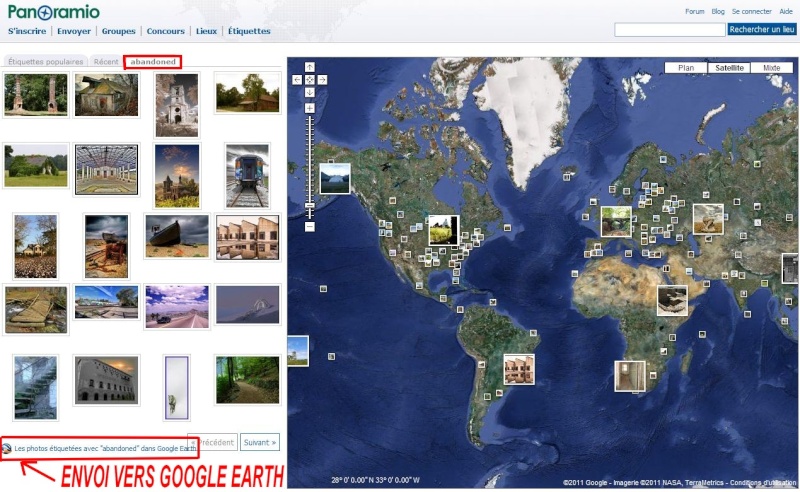Zoom out with the minus button
This screenshot has height=492, width=800.
click(x=310, y=227)
